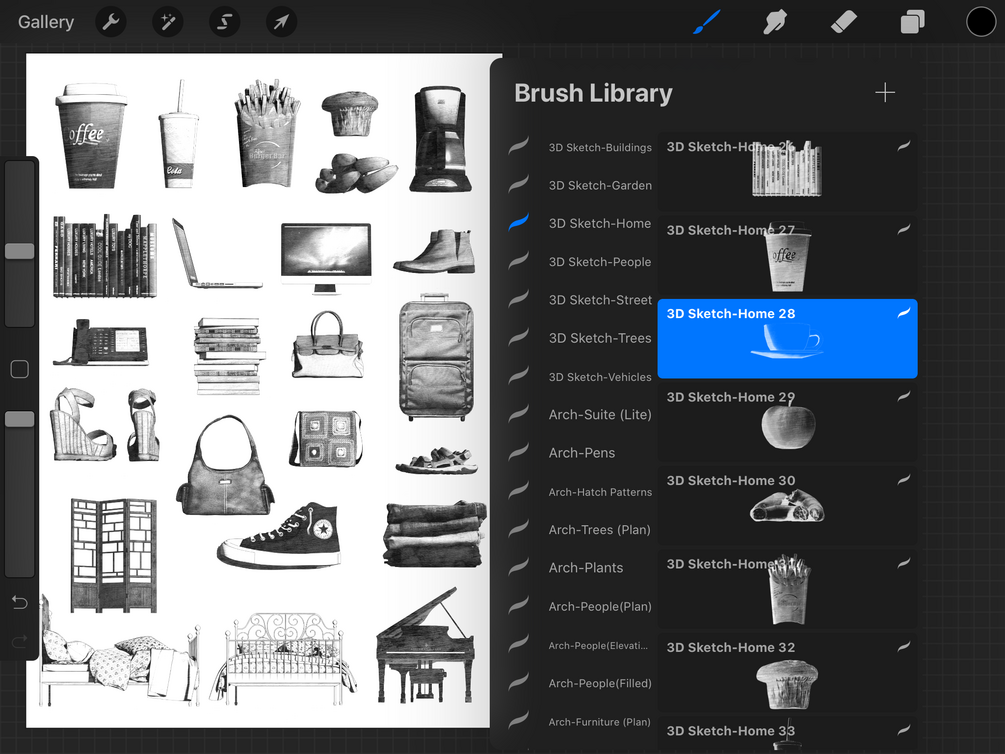Choose the 3D Sketch-Home 27 coffee cup brush
The width and height of the screenshot is (1005, 754).
(x=787, y=255)
